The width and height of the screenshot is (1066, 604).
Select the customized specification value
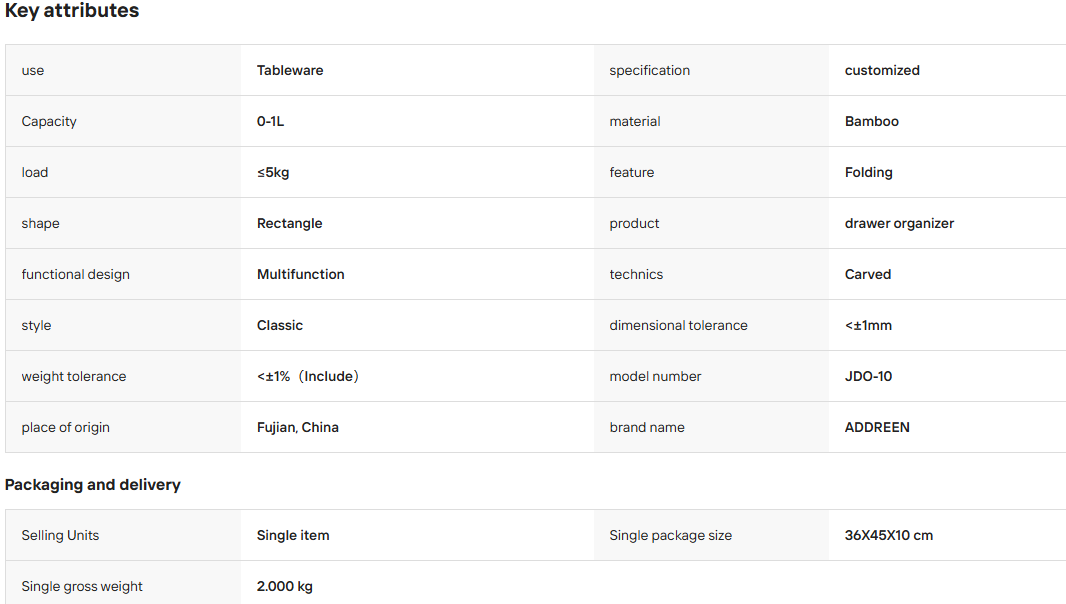(x=882, y=70)
